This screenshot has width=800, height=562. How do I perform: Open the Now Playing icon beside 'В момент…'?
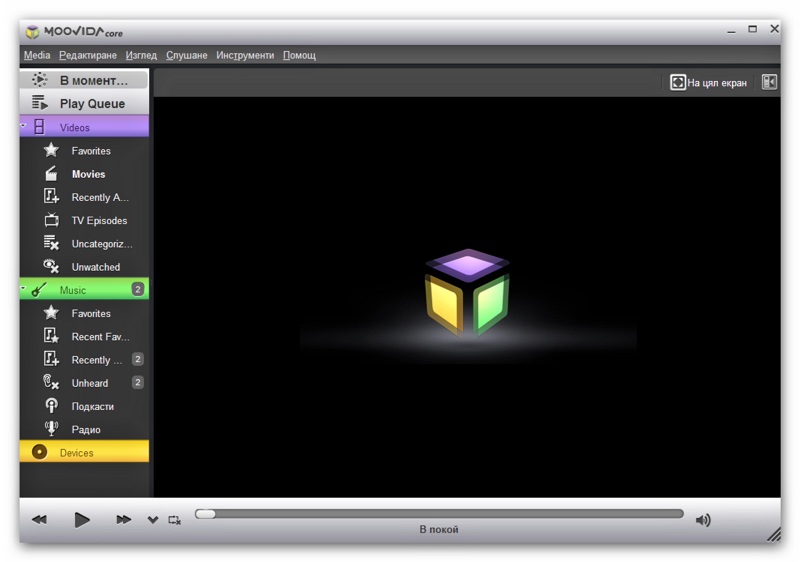click(39, 80)
